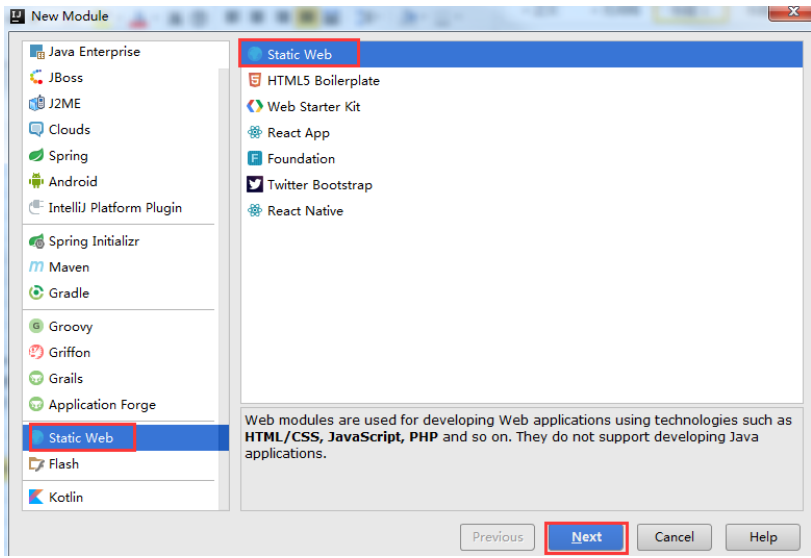Cancel the New Module dialog

pos(674,537)
